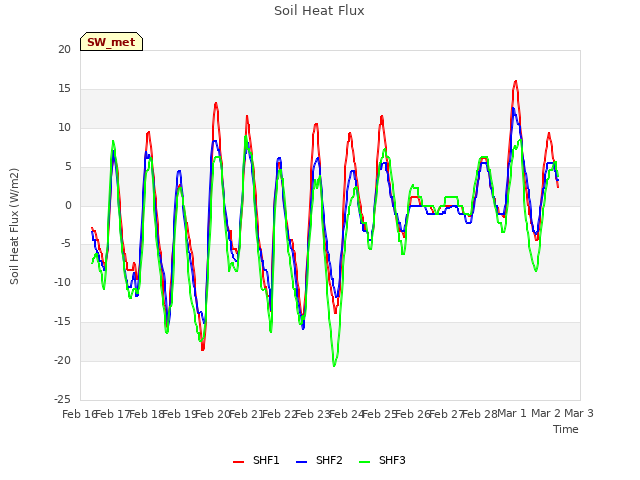
Task: Click the green SHF3 legend color marker
Action: (364, 462)
